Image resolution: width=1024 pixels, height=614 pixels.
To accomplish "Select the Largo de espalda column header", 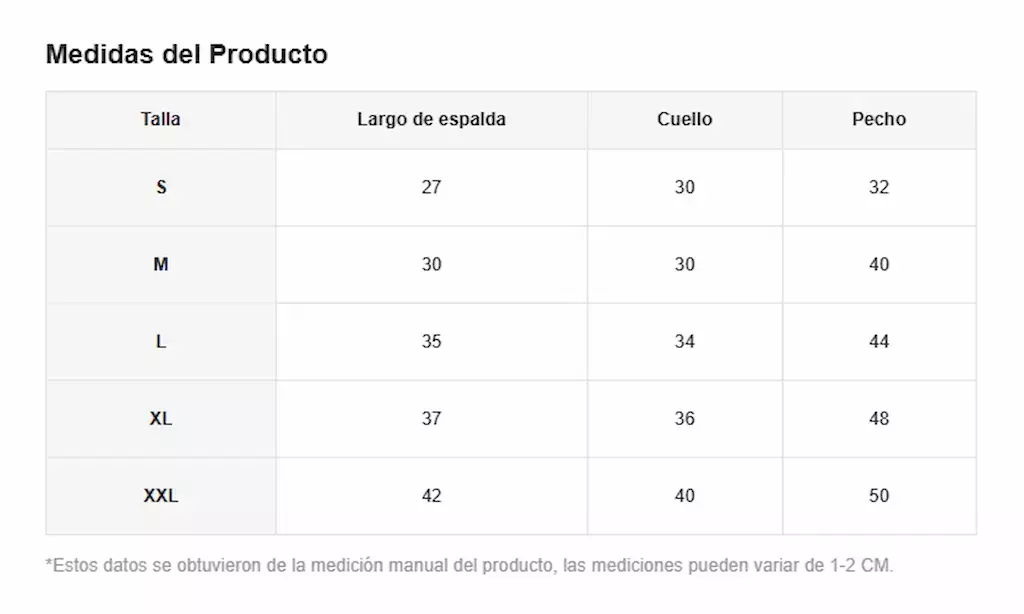I will click(431, 120).
